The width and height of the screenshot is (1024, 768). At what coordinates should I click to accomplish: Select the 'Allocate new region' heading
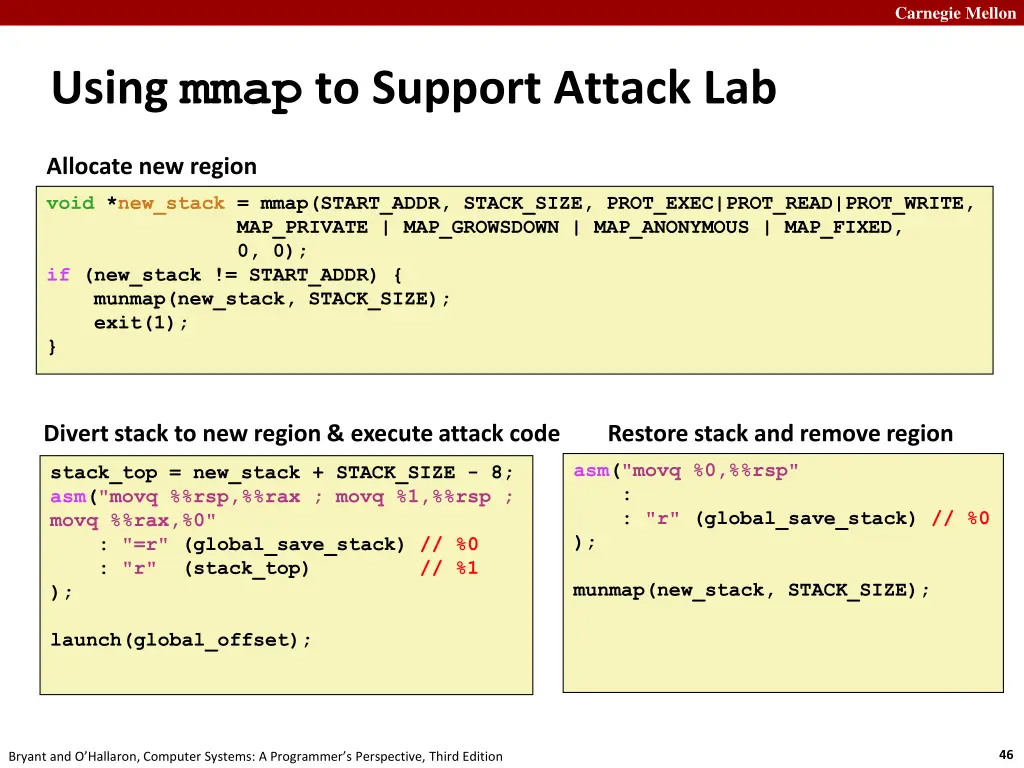click(152, 166)
